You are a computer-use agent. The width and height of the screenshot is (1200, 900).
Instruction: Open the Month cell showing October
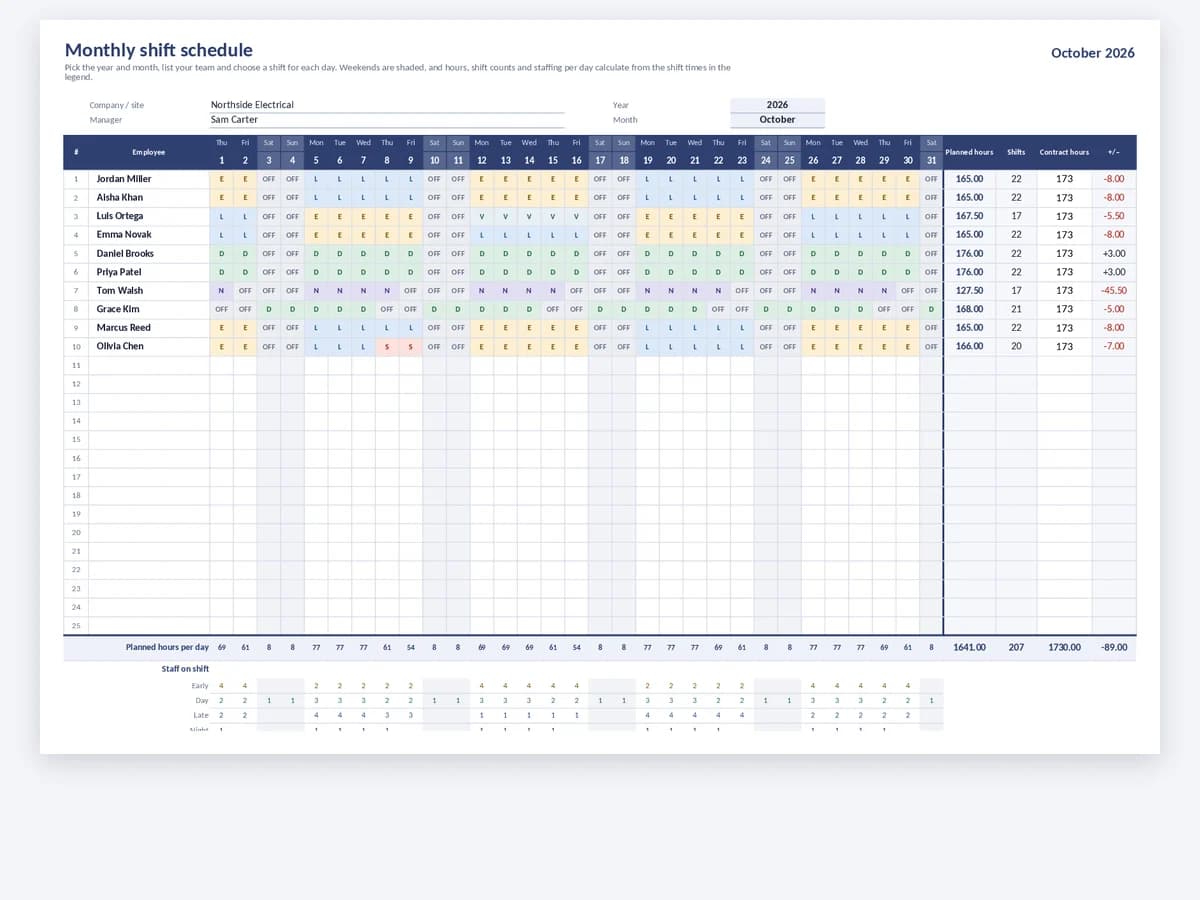(x=777, y=120)
